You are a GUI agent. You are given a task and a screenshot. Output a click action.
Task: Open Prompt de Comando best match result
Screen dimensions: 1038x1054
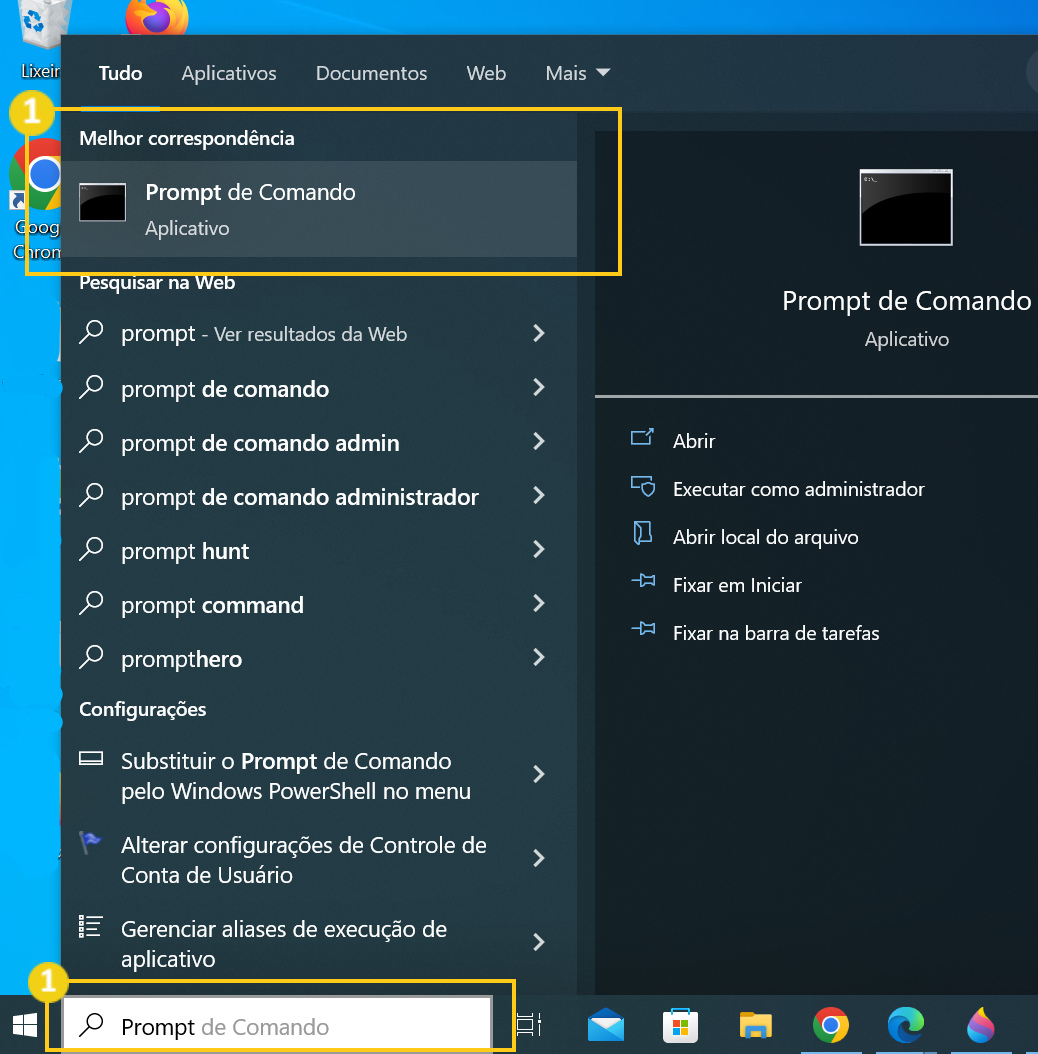click(319, 209)
